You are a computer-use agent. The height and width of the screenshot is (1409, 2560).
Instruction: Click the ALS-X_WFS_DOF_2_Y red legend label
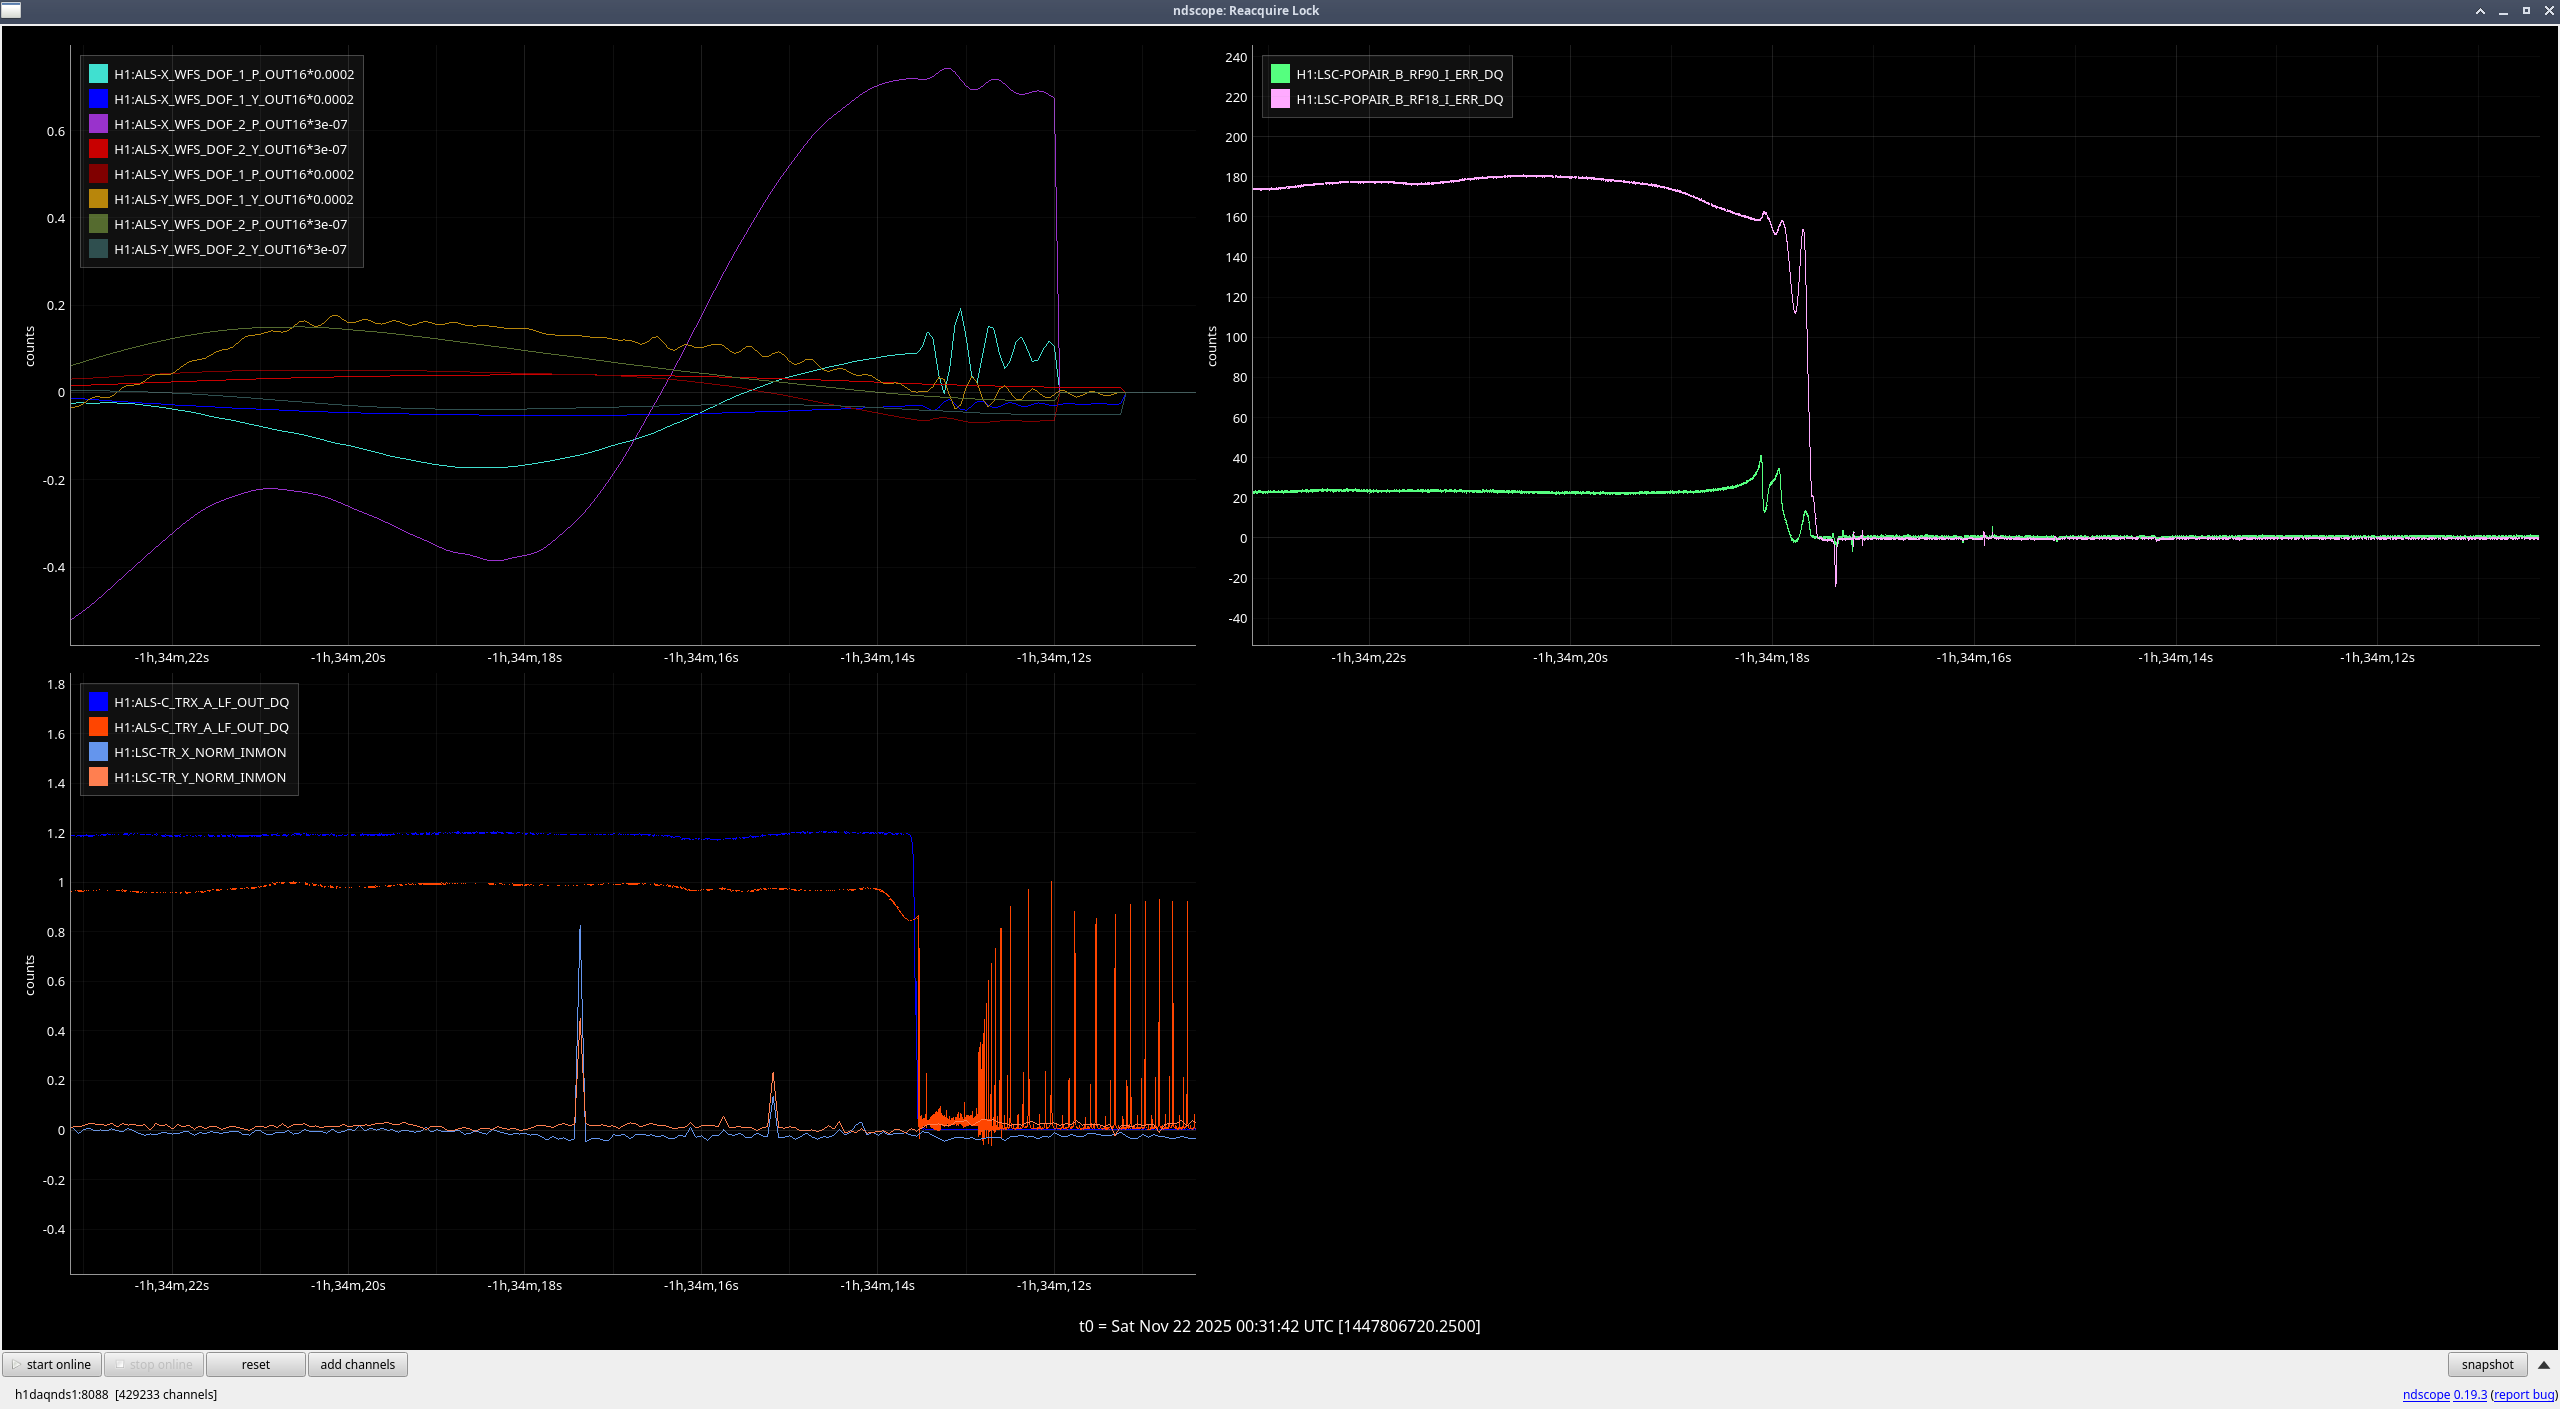click(x=230, y=149)
